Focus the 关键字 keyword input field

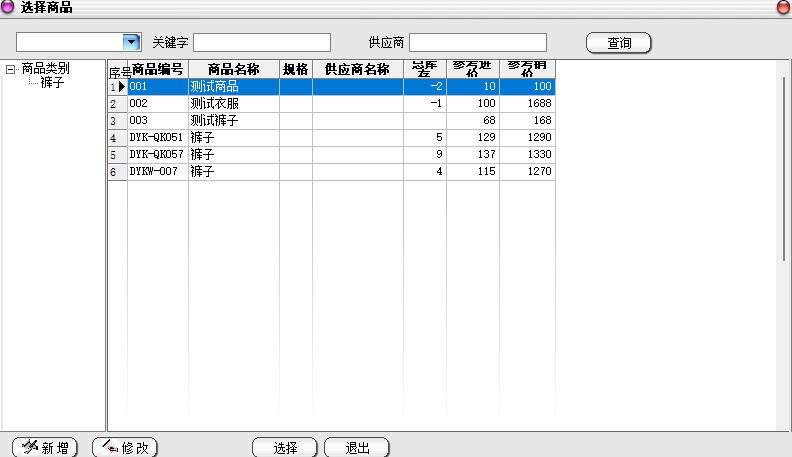[x=261, y=42]
